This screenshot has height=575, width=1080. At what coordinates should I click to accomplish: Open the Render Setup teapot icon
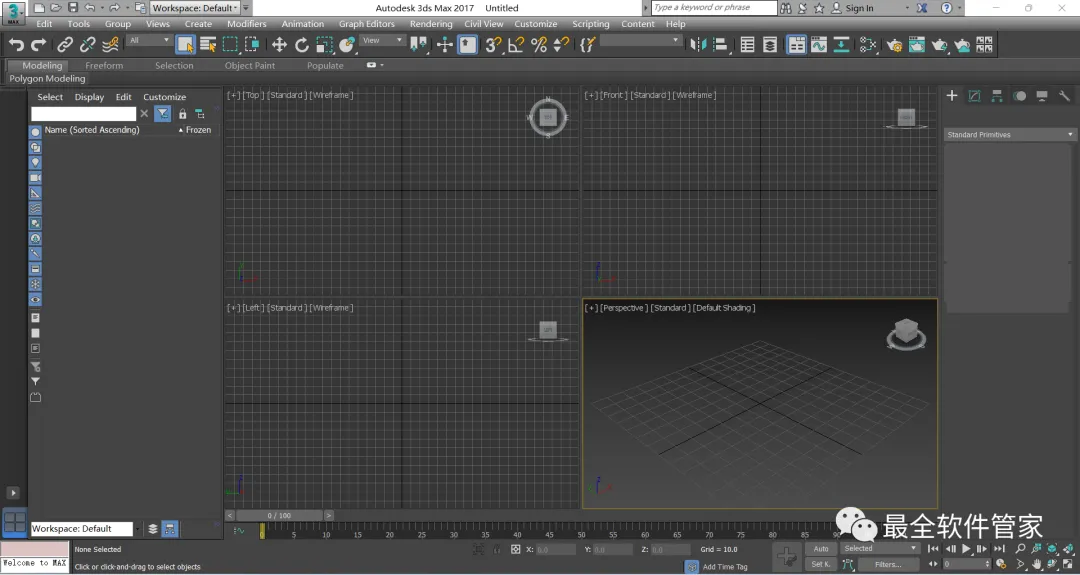(894, 45)
